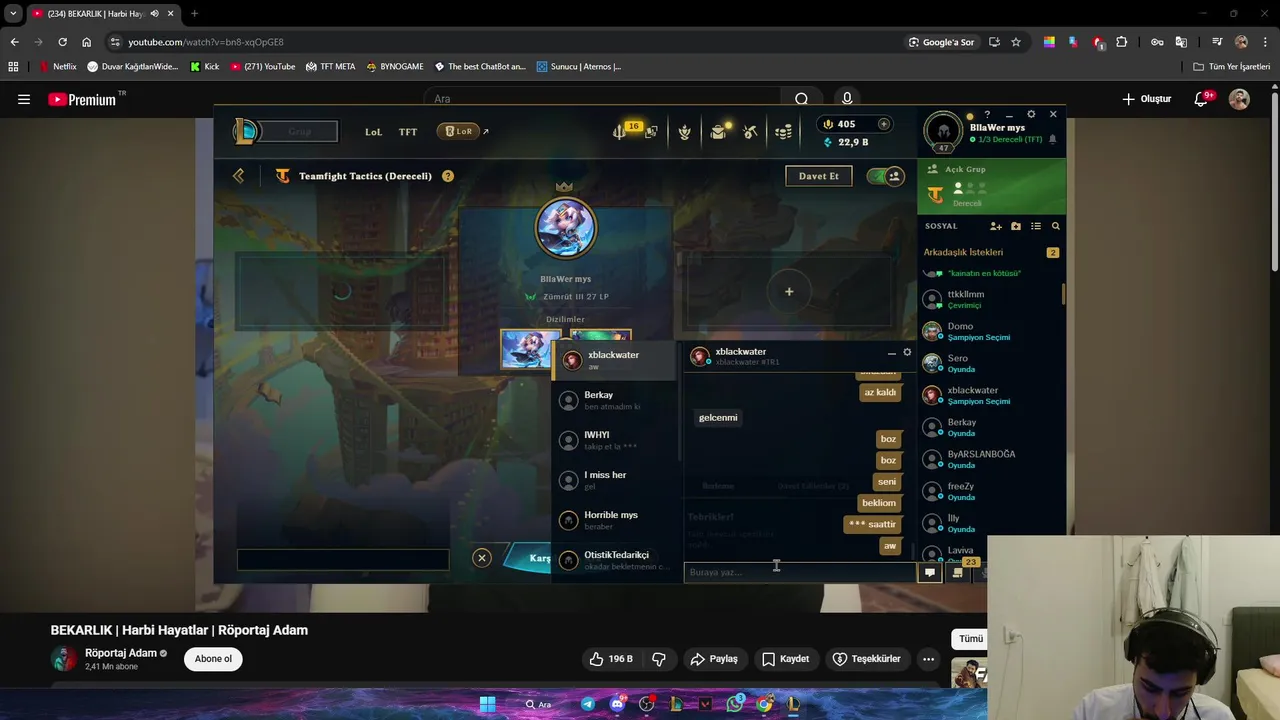Open Berkay conversation in chat list
Image resolution: width=1280 pixels, height=720 pixels.
click(x=615, y=400)
